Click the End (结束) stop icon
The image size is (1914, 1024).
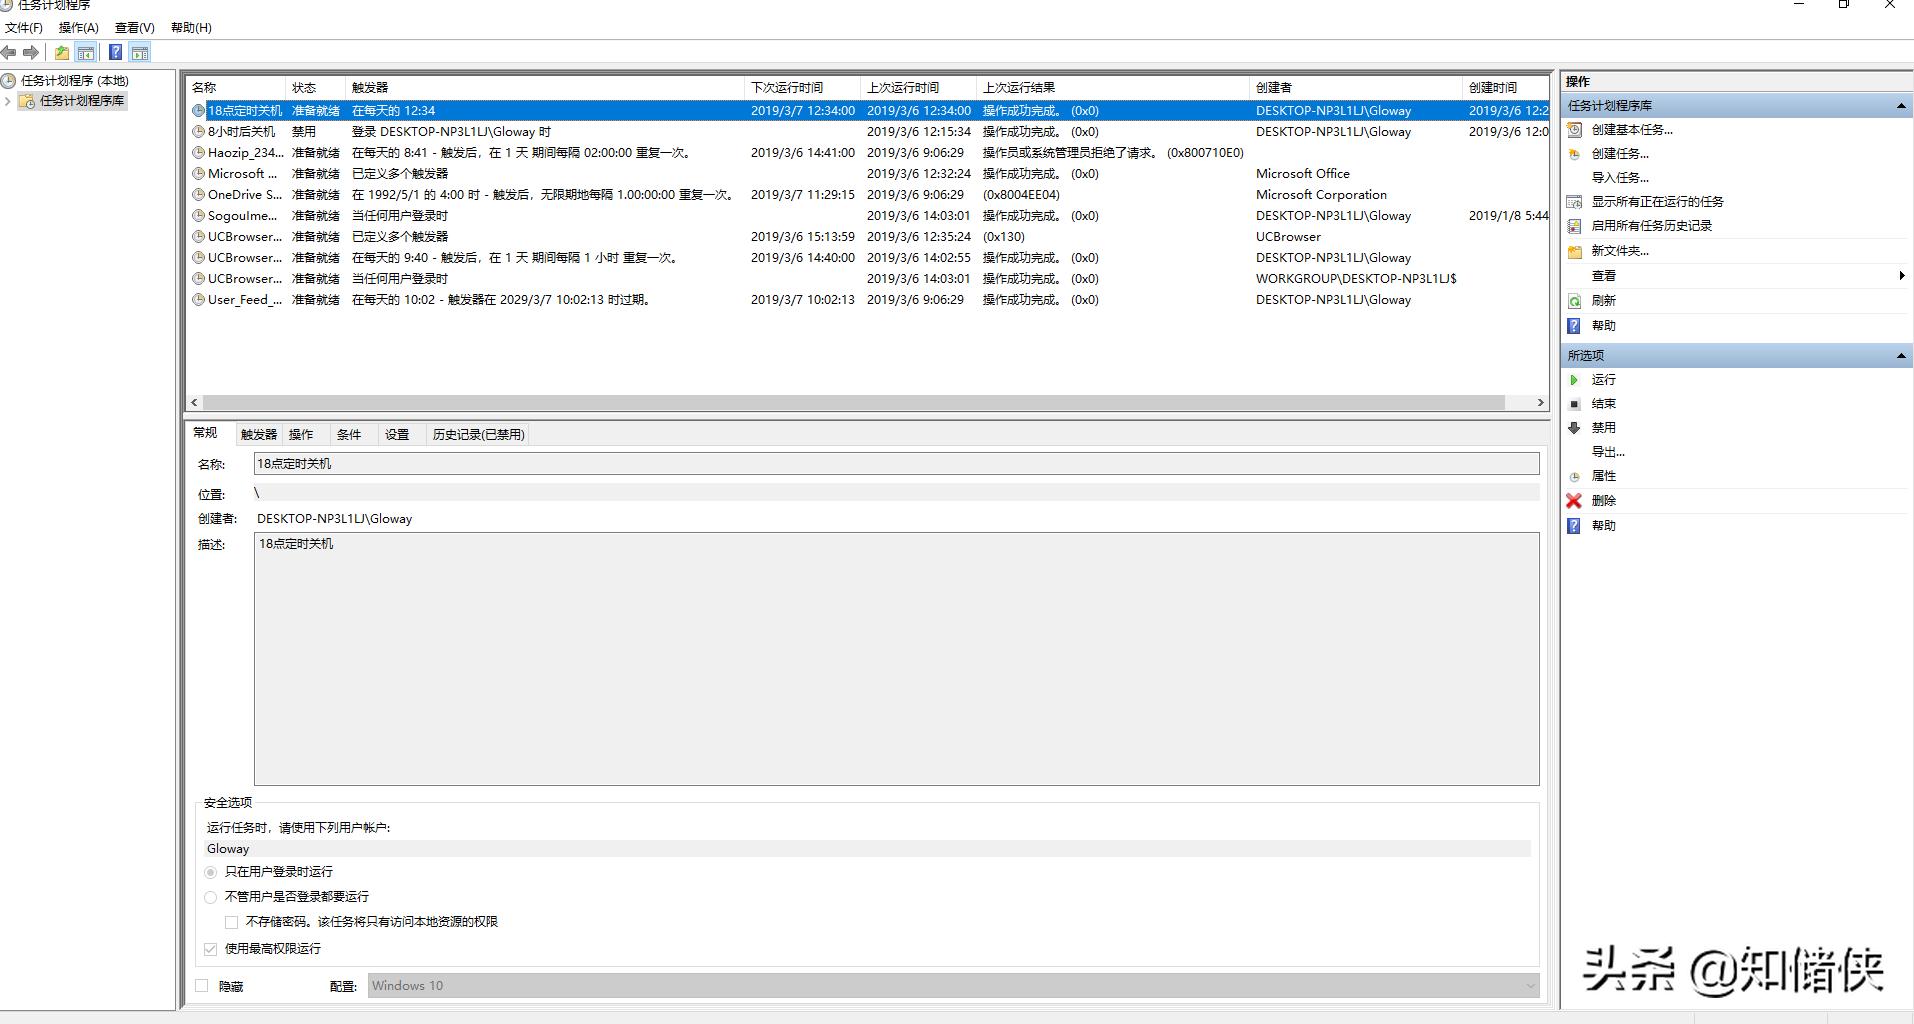click(1574, 404)
